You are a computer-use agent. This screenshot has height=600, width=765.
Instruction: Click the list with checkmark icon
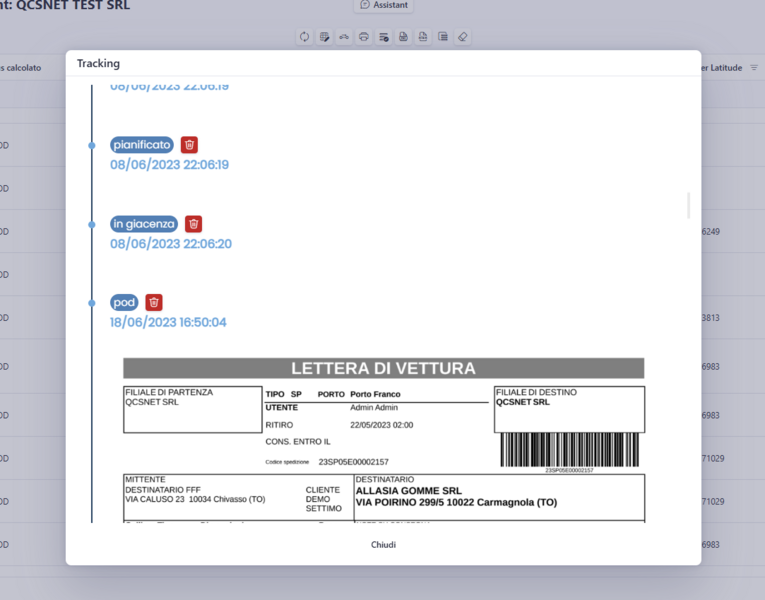pos(383,37)
